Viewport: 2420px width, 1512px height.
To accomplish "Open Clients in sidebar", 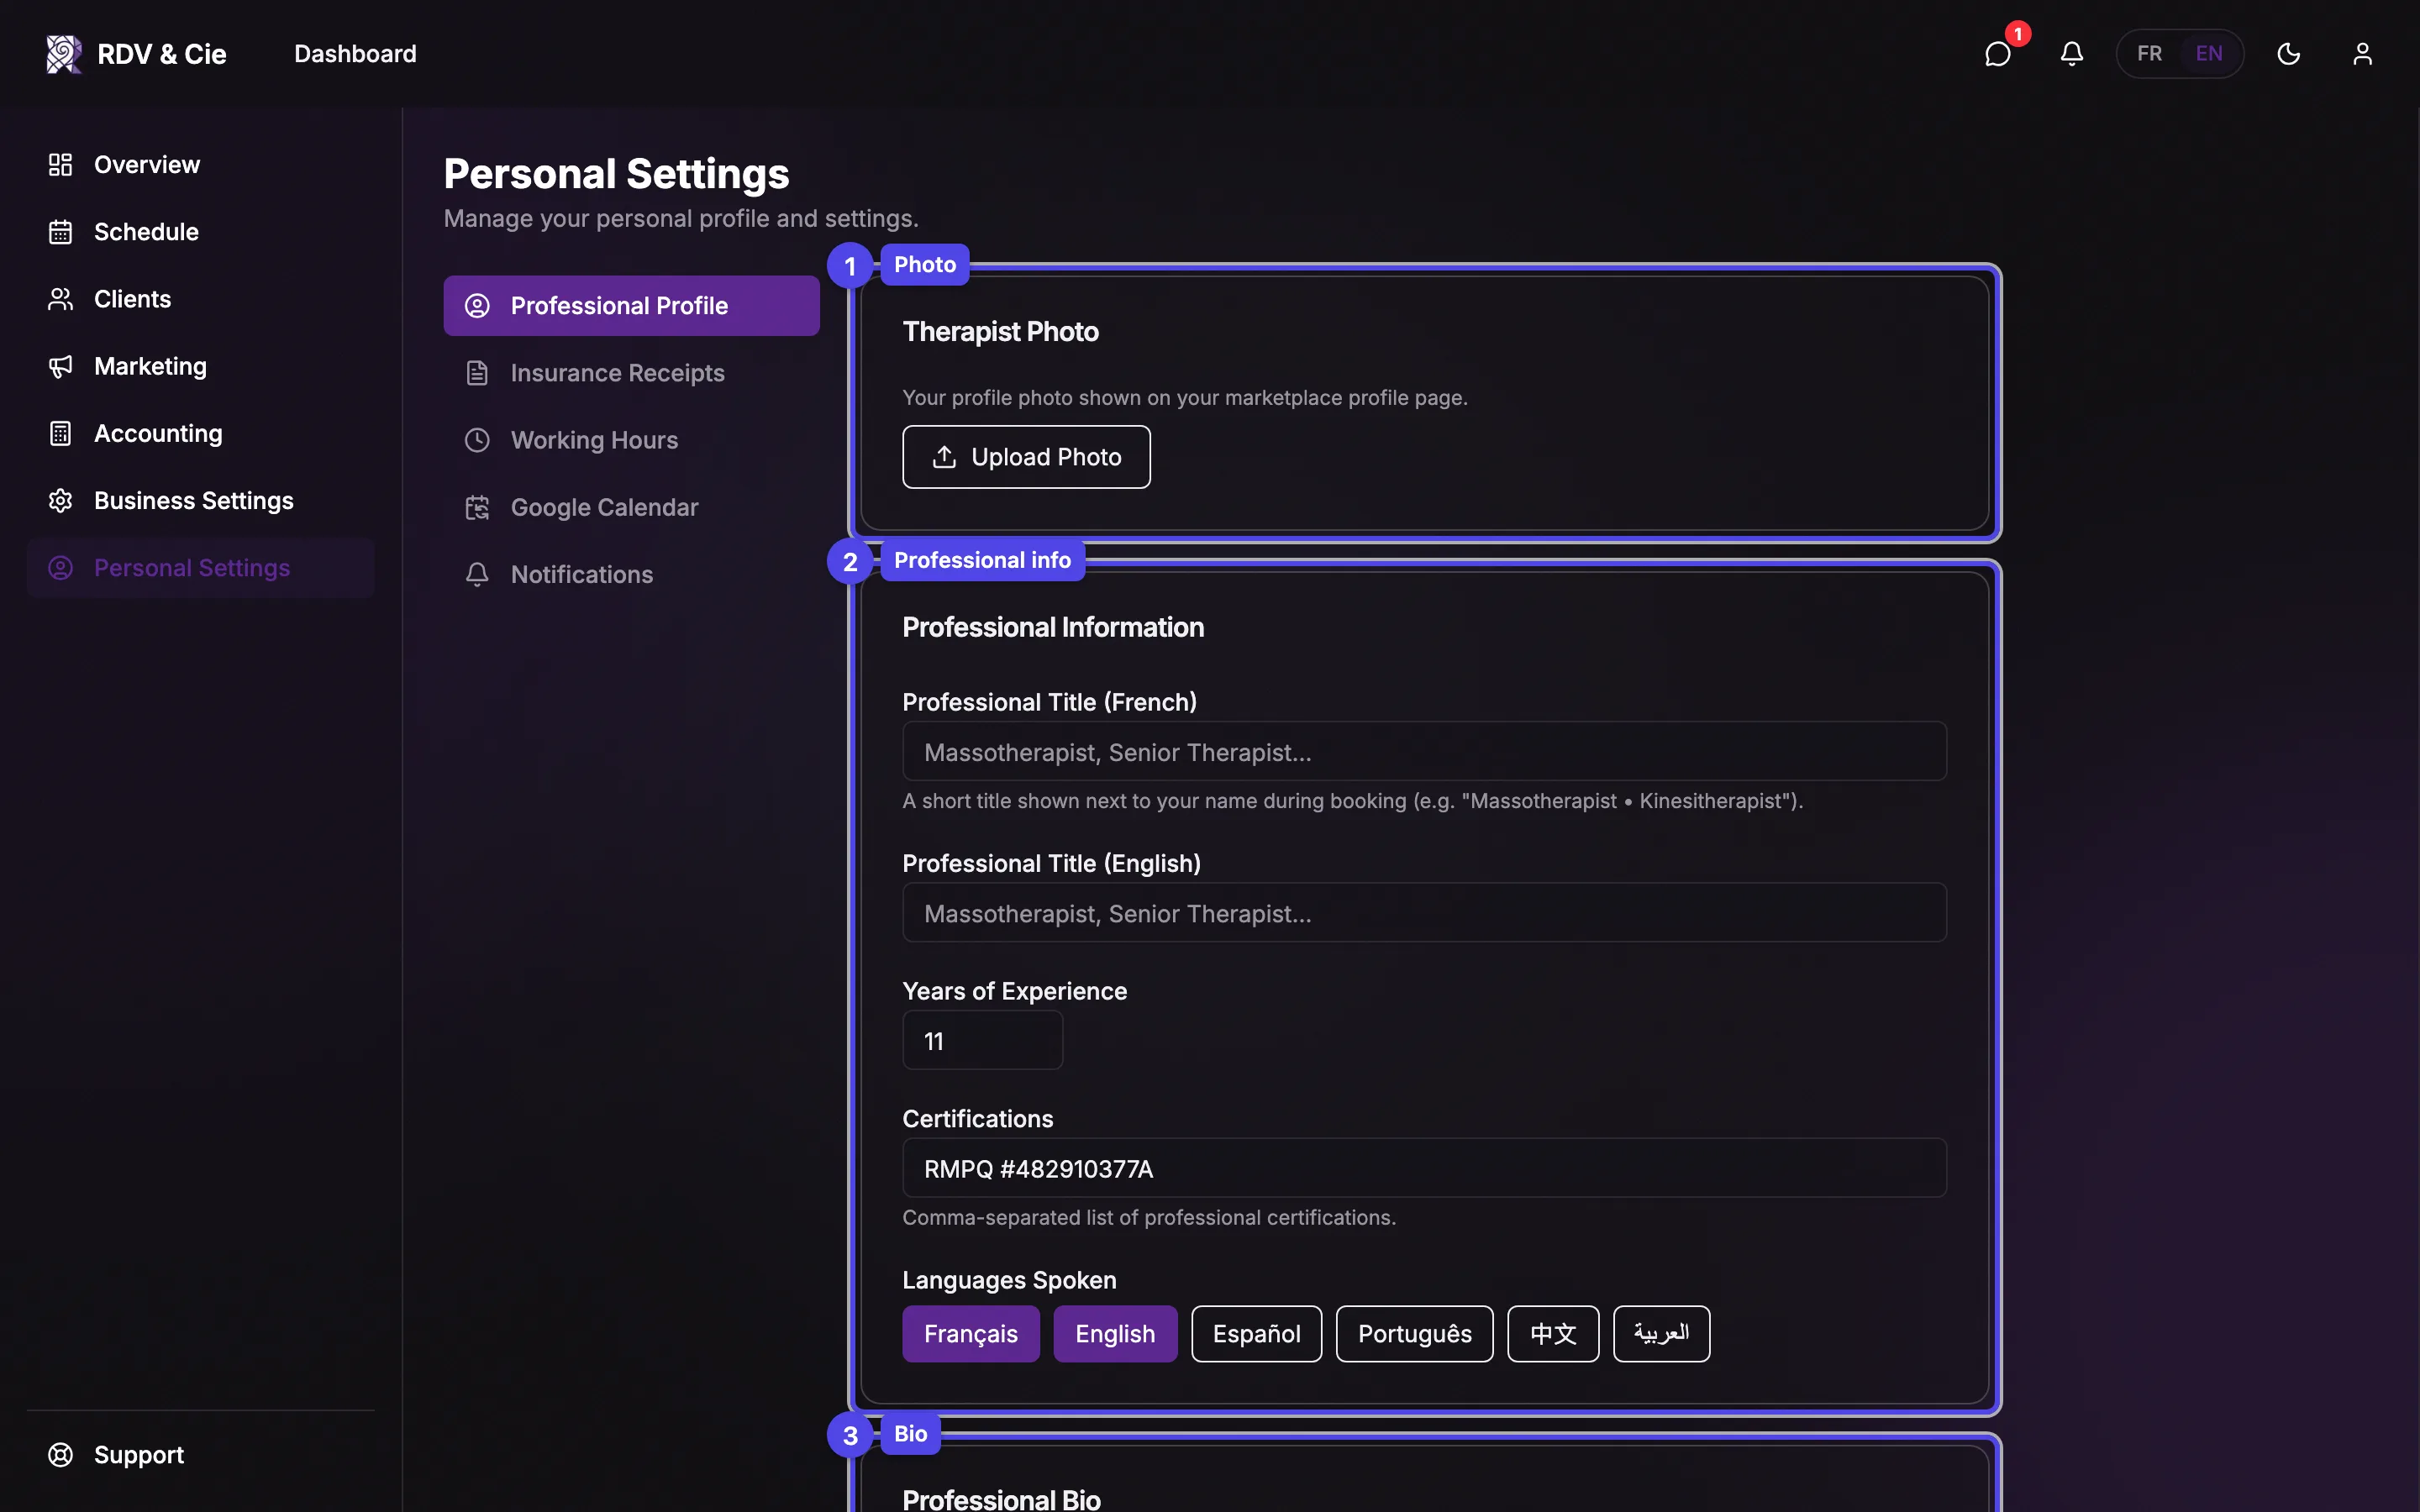I will (x=200, y=299).
